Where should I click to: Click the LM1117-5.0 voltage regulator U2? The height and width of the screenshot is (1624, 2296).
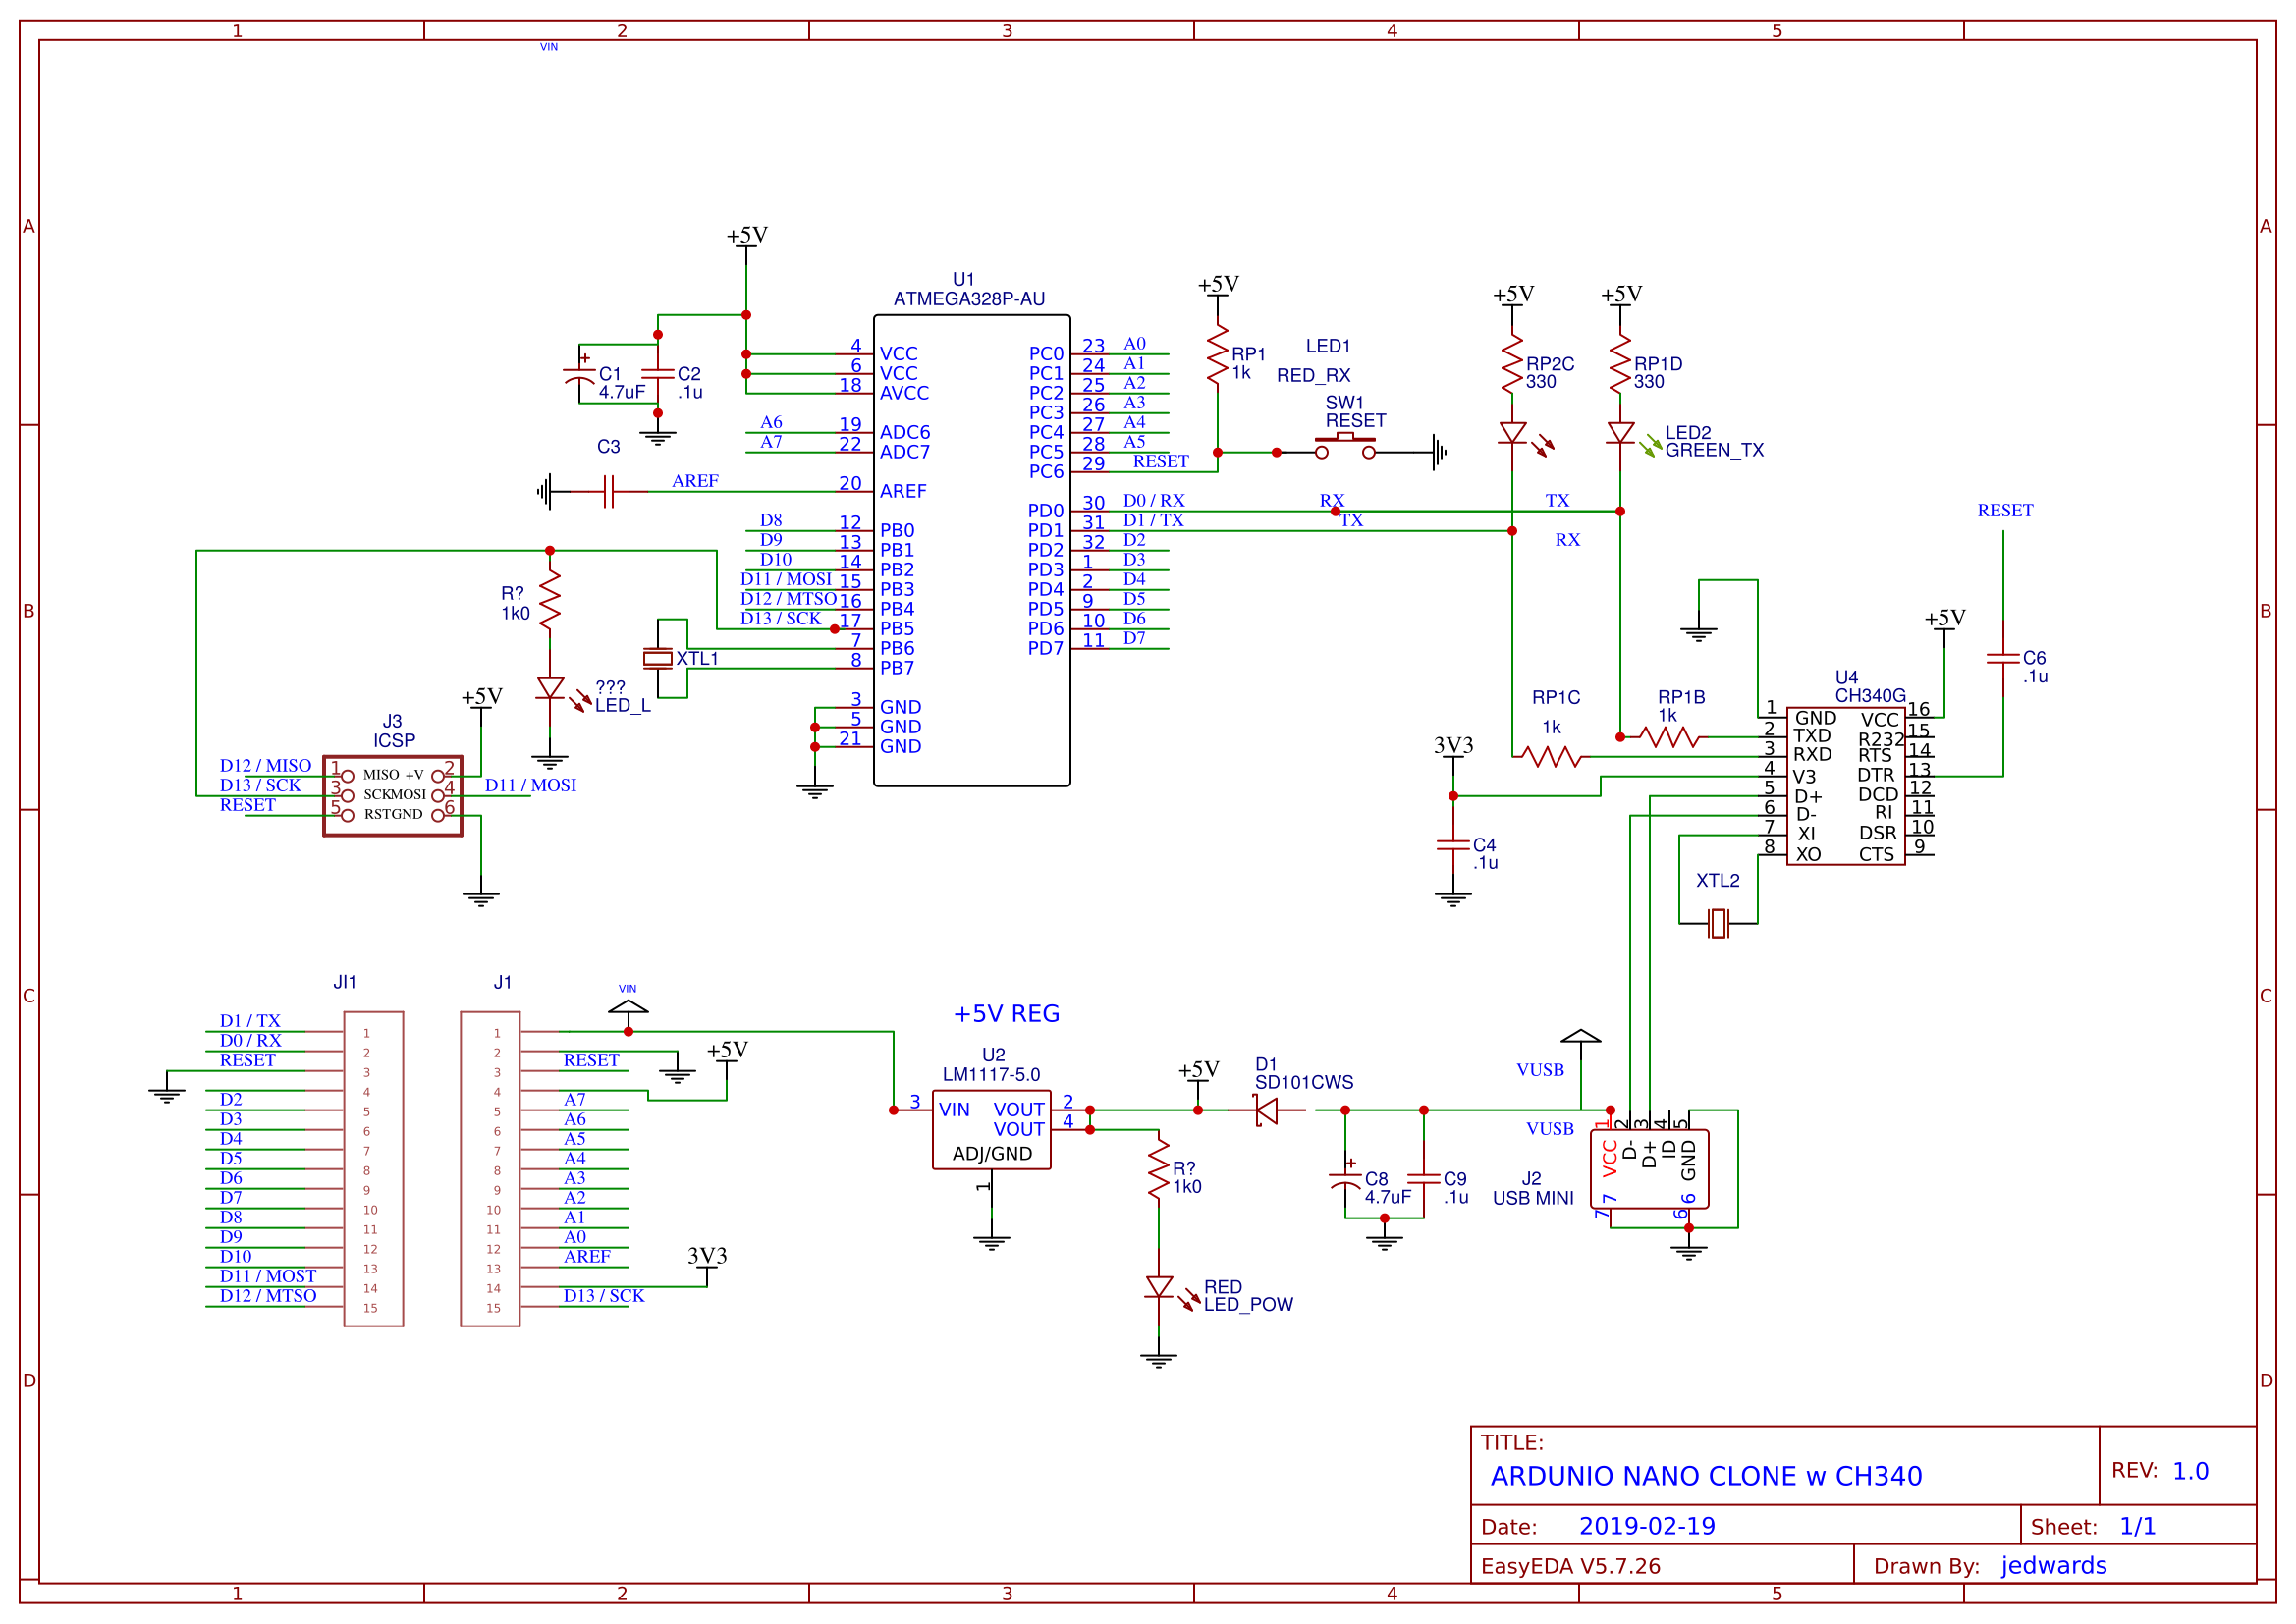coord(990,1130)
